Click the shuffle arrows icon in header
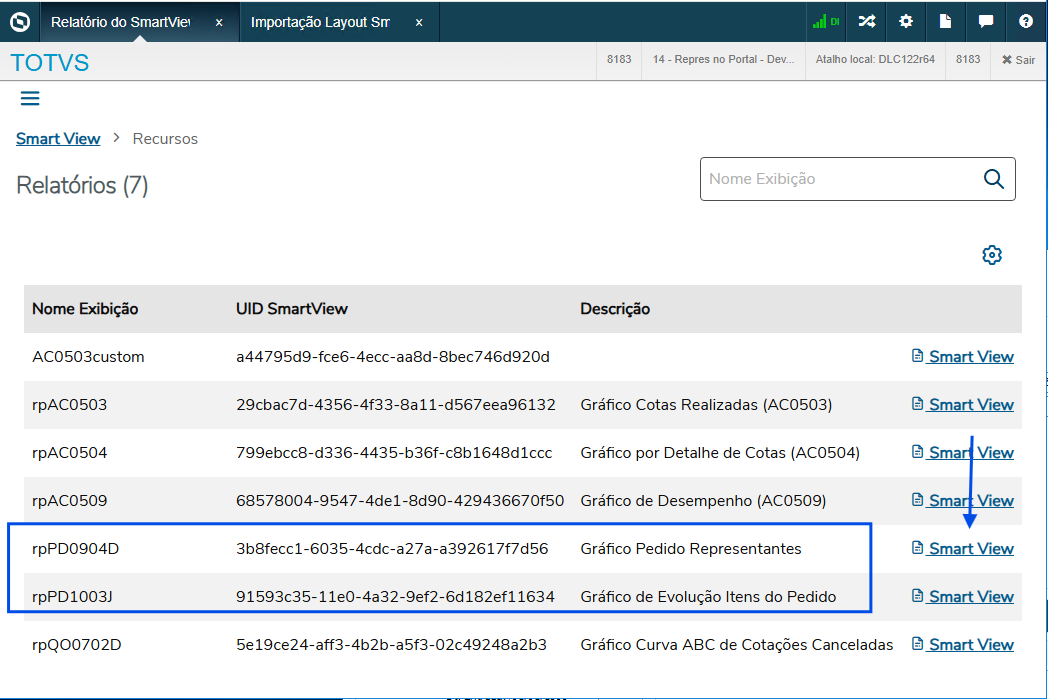The width and height of the screenshot is (1048, 700). (866, 21)
